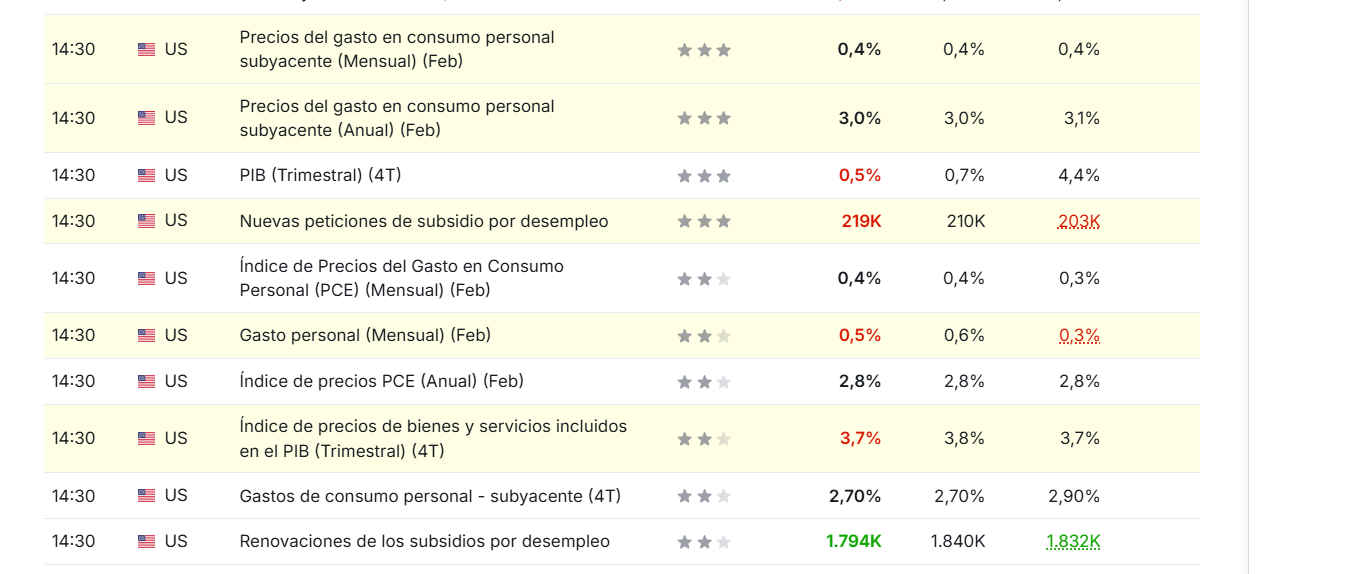The image size is (1356, 574).
Task: Click the red actual value 219K
Action: tap(861, 221)
